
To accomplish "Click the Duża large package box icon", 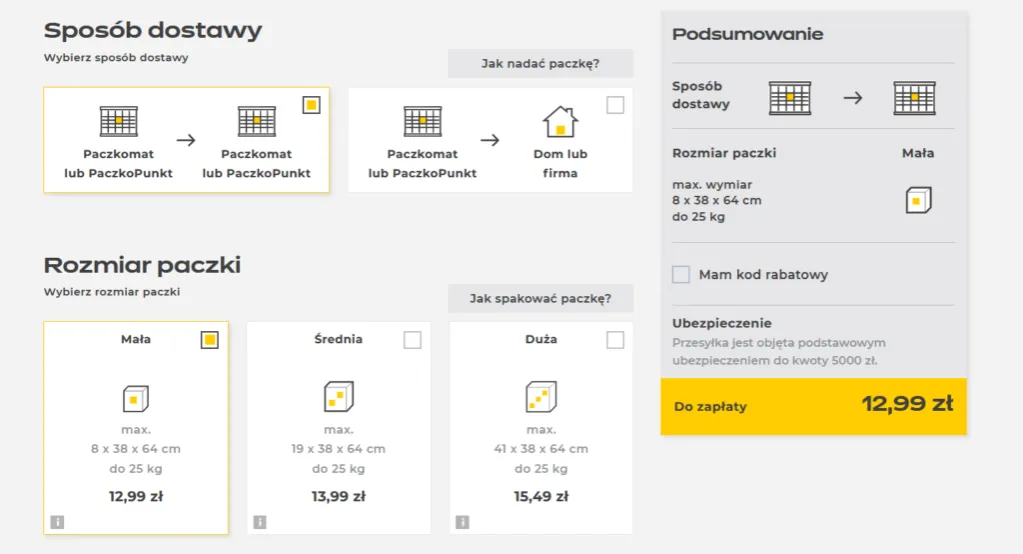I will pos(541,398).
